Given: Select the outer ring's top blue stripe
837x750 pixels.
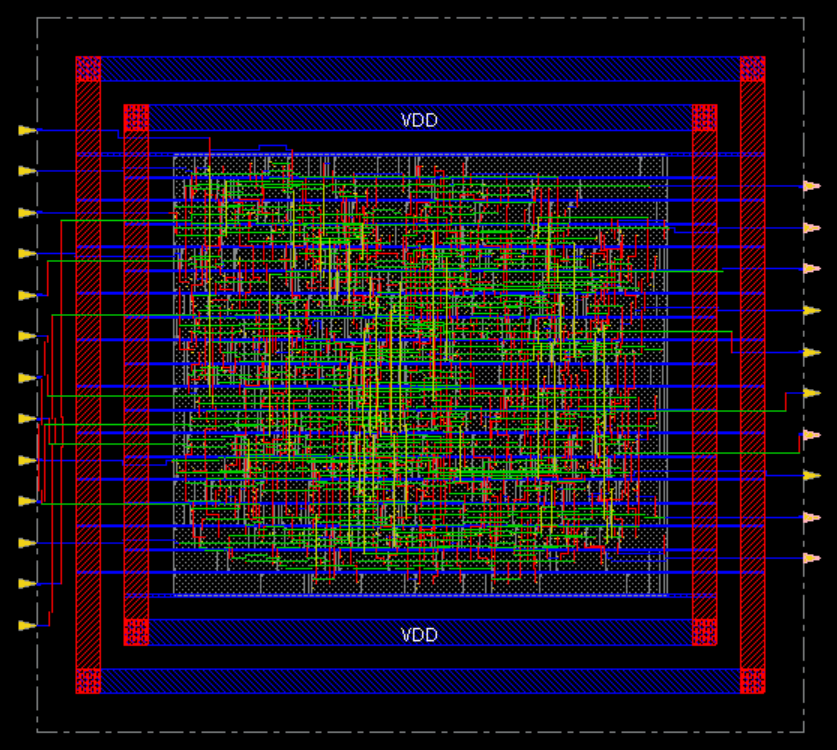Looking at the screenshot, I should tap(420, 69).
